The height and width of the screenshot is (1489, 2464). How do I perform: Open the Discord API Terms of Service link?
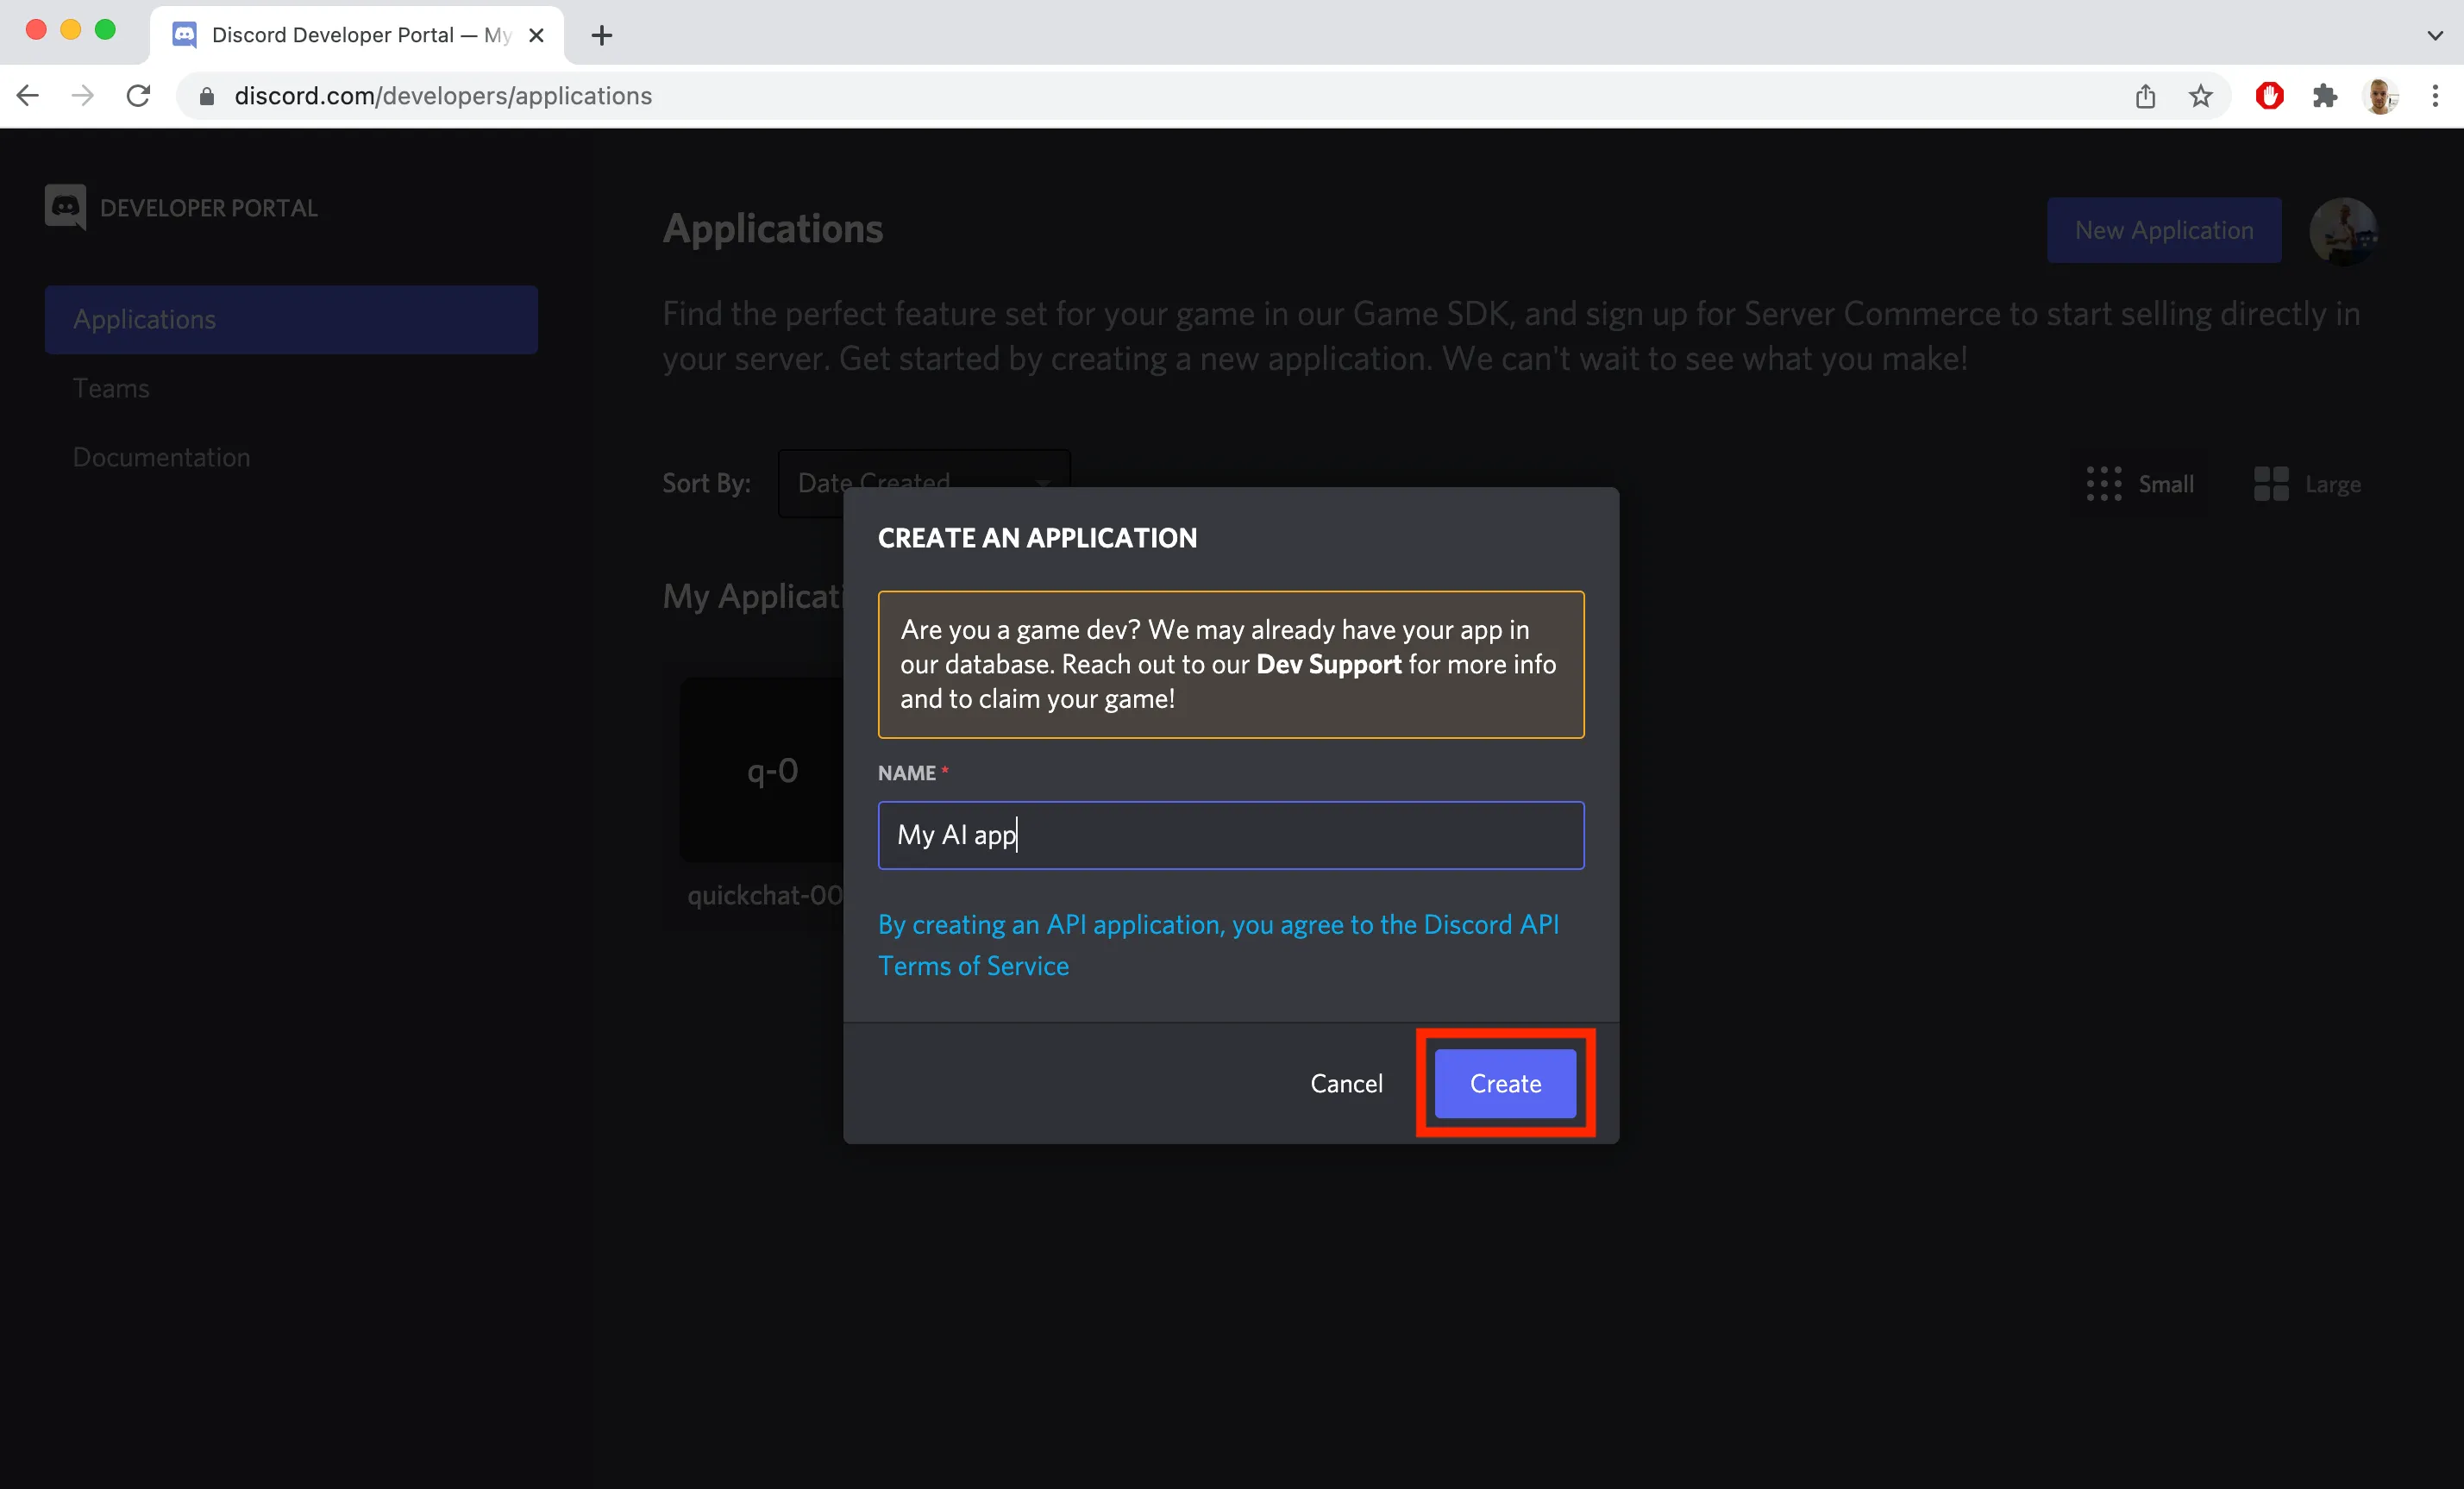(x=1218, y=945)
